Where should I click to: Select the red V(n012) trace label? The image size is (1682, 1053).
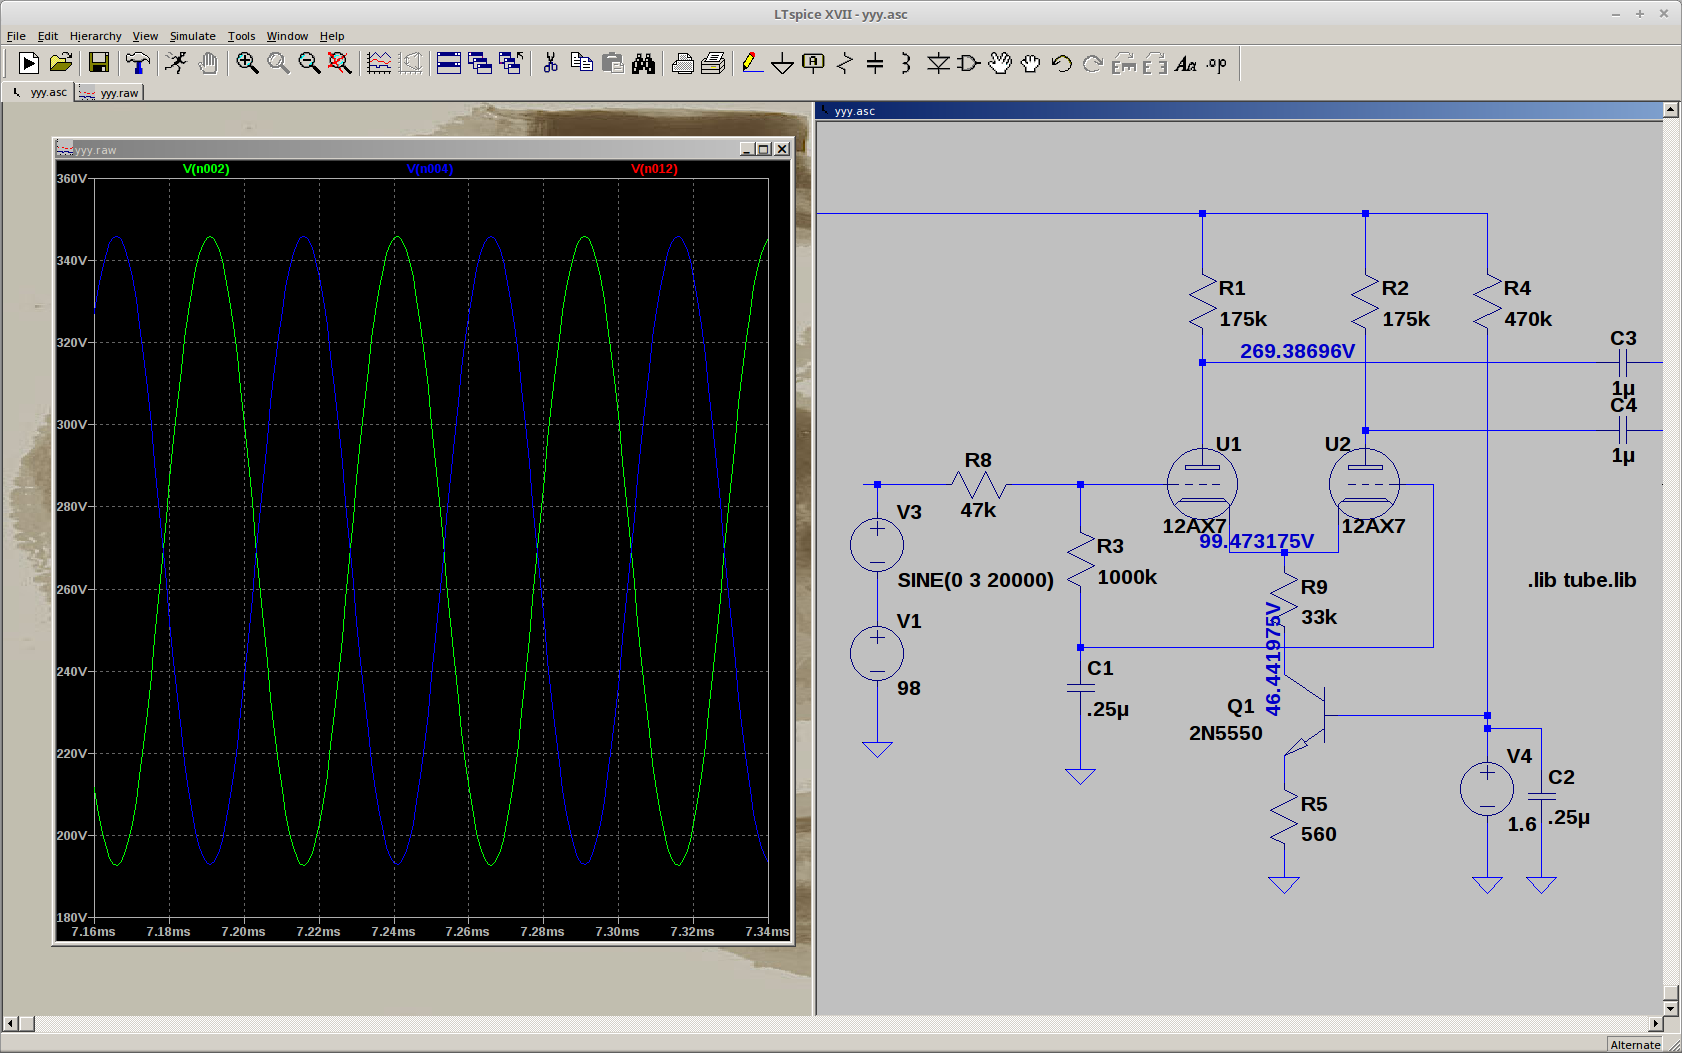pyautogui.click(x=654, y=169)
